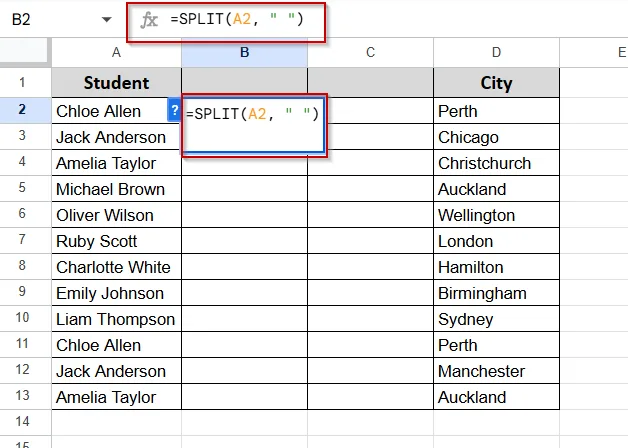Click the Birmingham cell
The height and width of the screenshot is (448, 628).
496,293
